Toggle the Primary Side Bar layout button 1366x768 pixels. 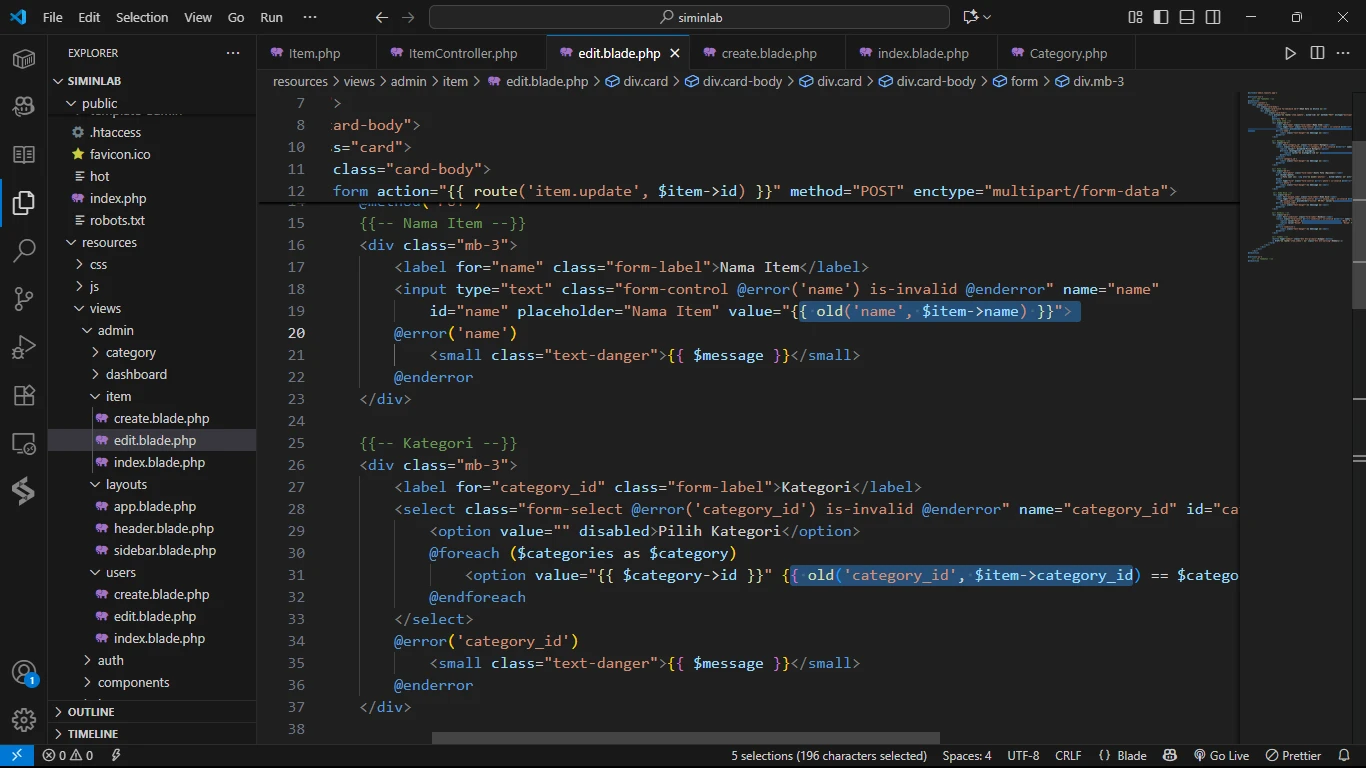coord(1161,17)
